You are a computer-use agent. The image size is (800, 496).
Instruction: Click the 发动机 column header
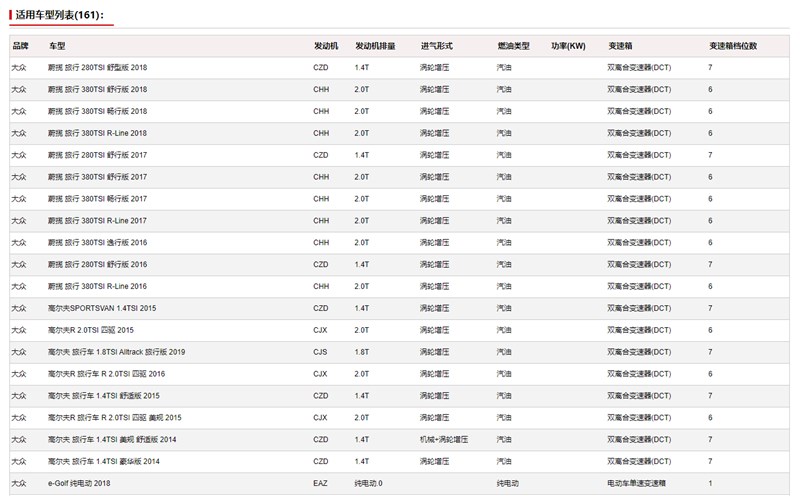(x=326, y=46)
